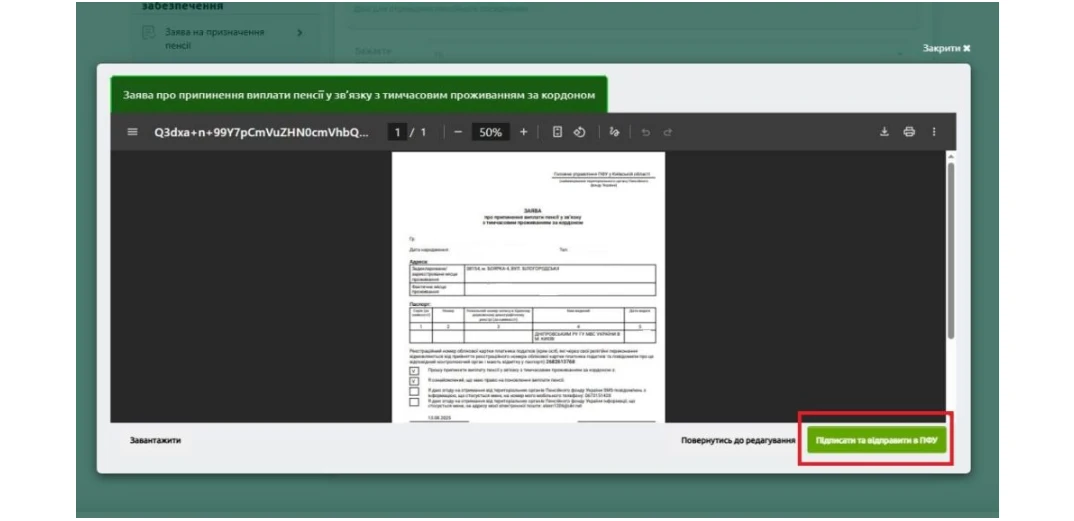1074x521 pixels.
Task: Rotate the PDF page counterclockwise
Action: 579,132
